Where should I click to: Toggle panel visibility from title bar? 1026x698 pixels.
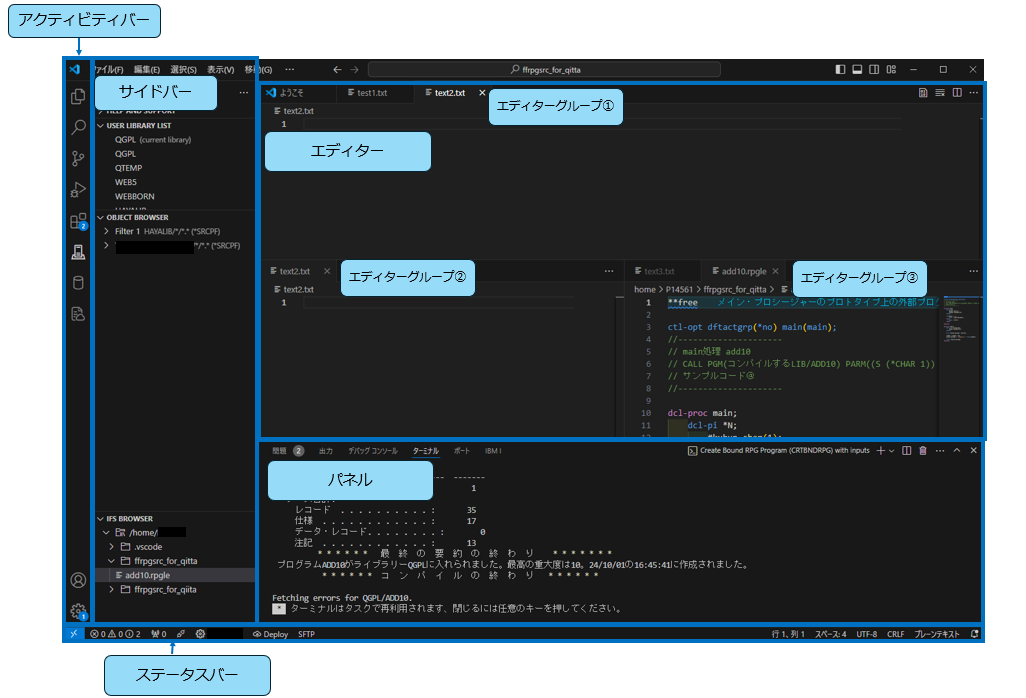pyautogui.click(x=857, y=69)
